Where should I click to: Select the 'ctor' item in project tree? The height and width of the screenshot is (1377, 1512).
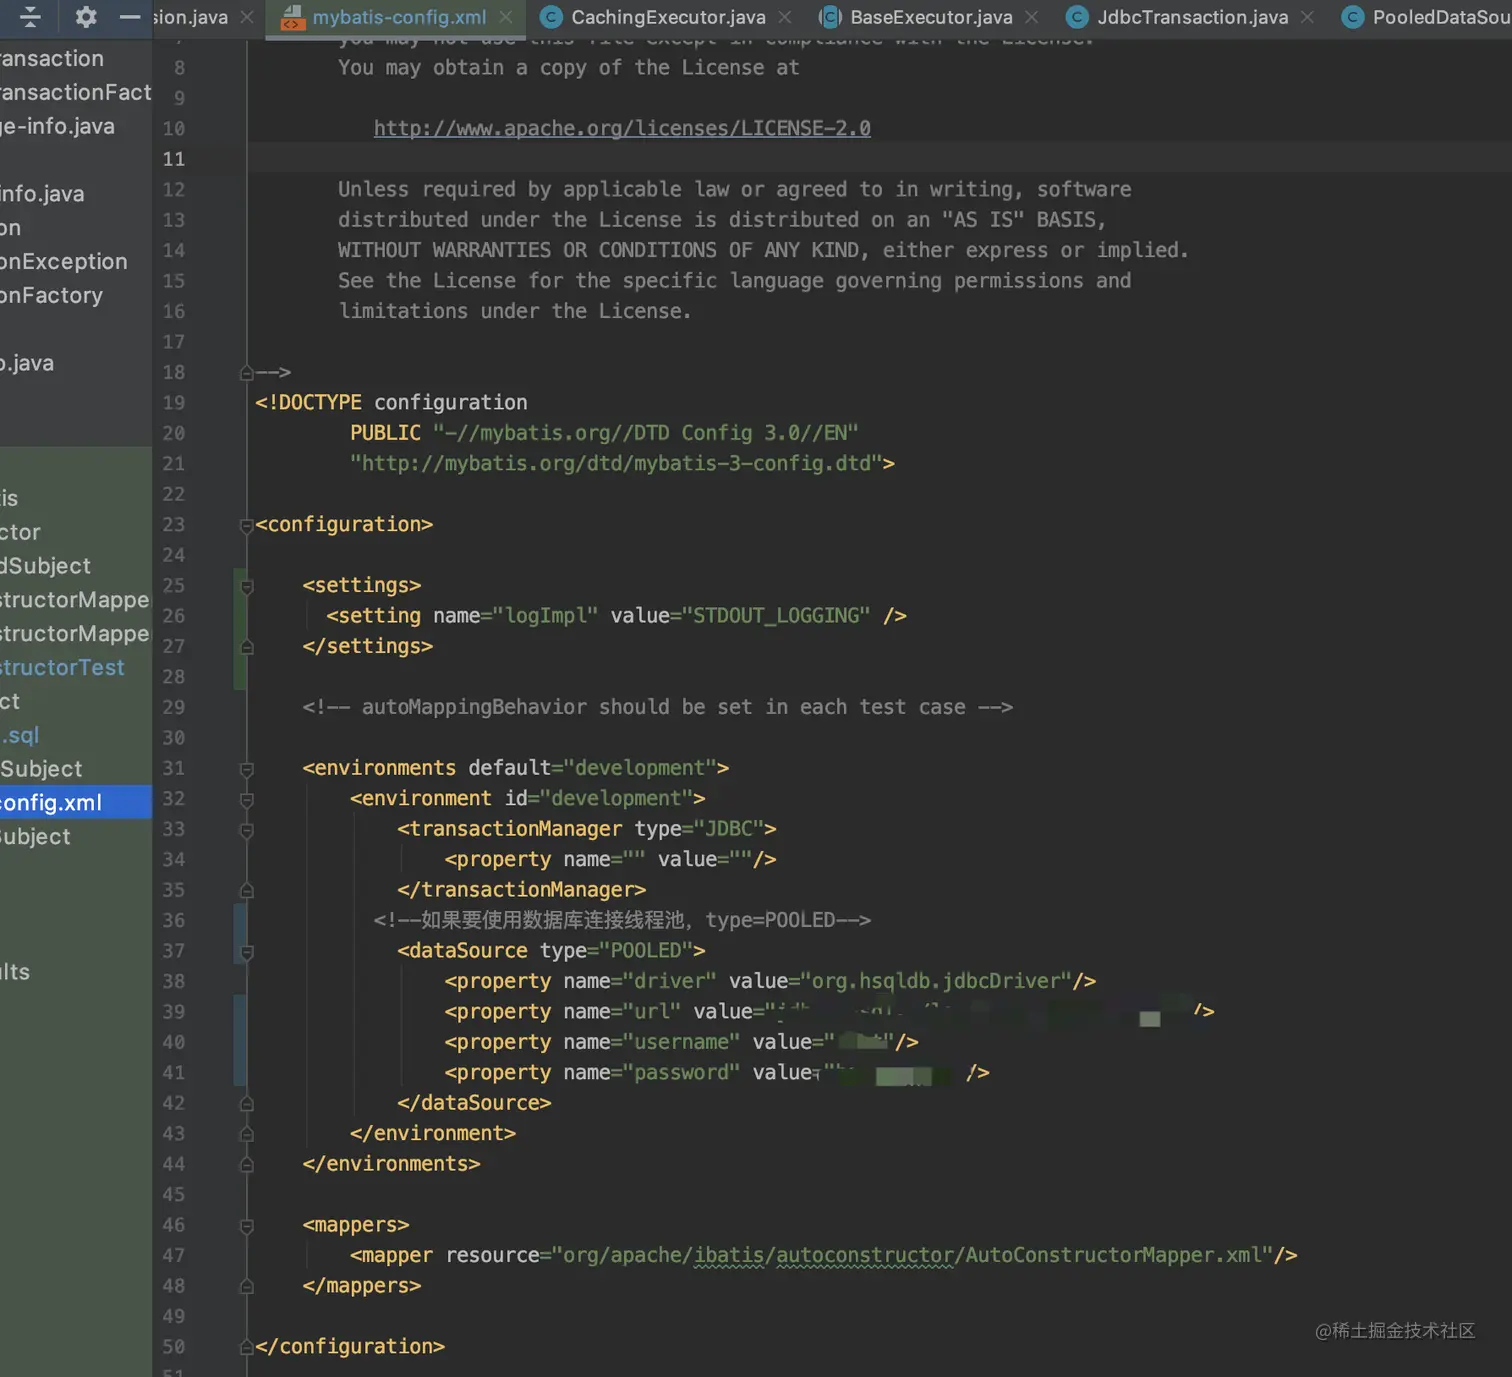point(20,532)
